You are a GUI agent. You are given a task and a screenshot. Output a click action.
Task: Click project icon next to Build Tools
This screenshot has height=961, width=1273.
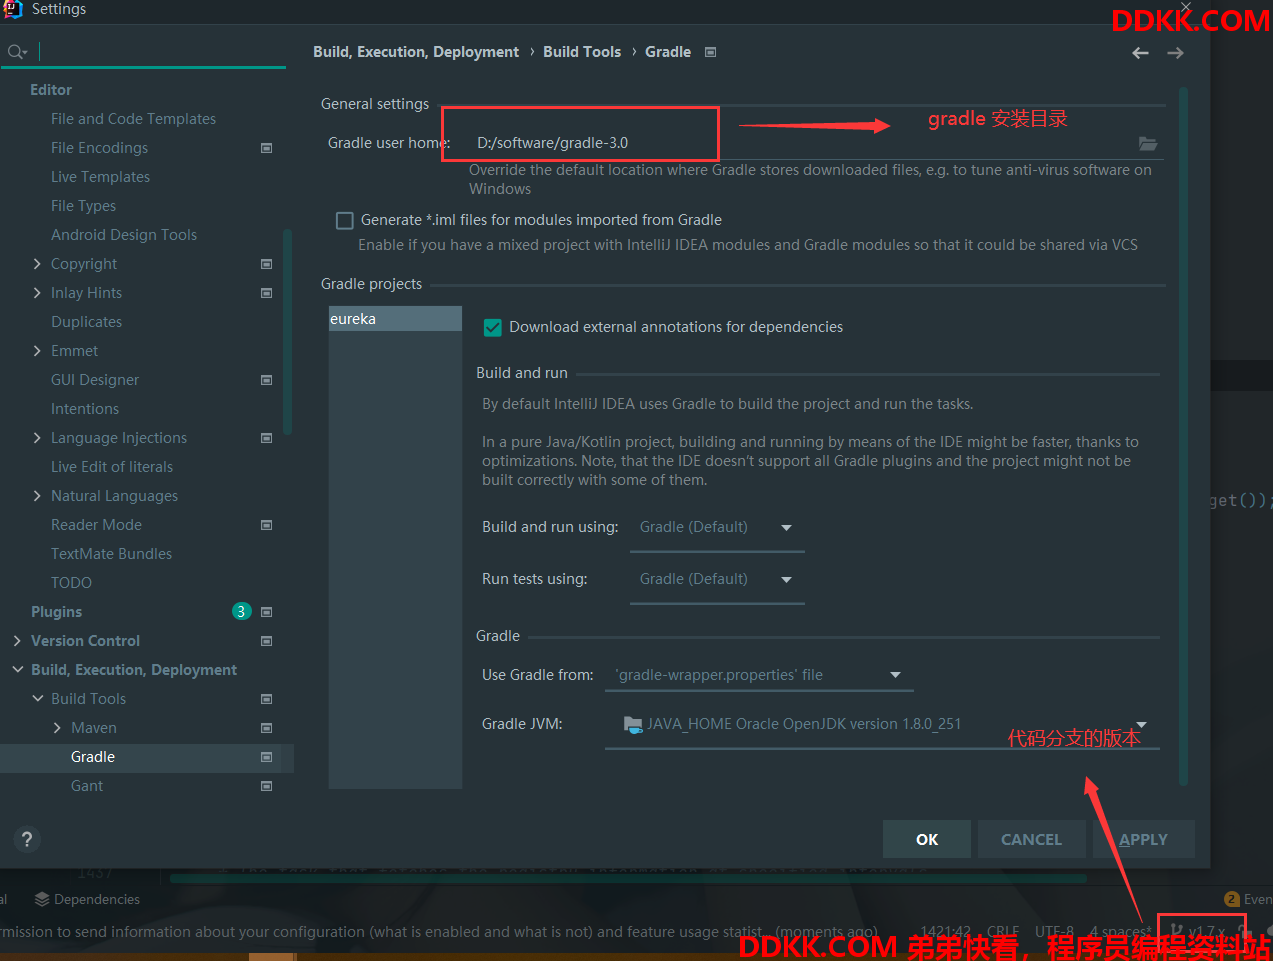(266, 699)
